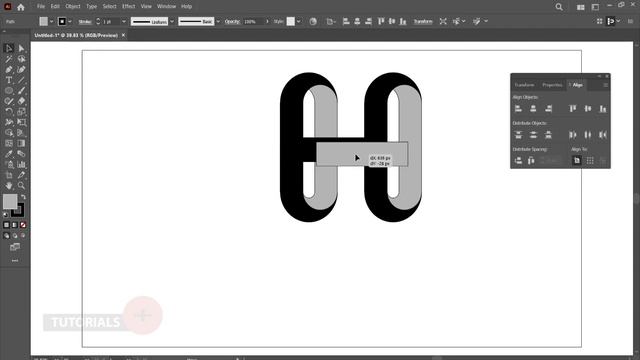Select the Gradient tool

[22, 144]
